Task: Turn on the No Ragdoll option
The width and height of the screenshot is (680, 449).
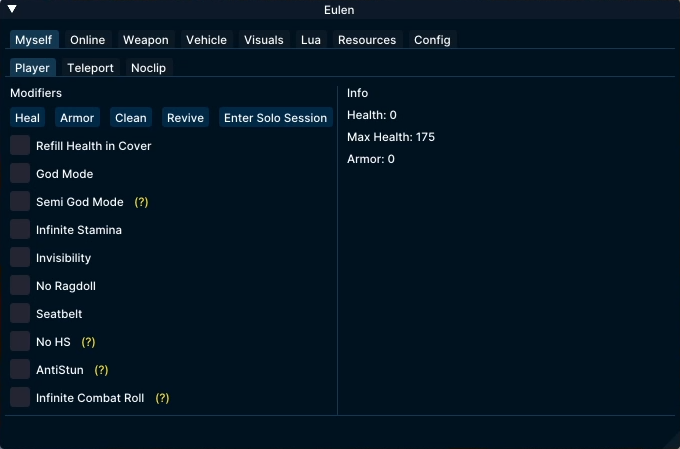Action: click(20, 285)
